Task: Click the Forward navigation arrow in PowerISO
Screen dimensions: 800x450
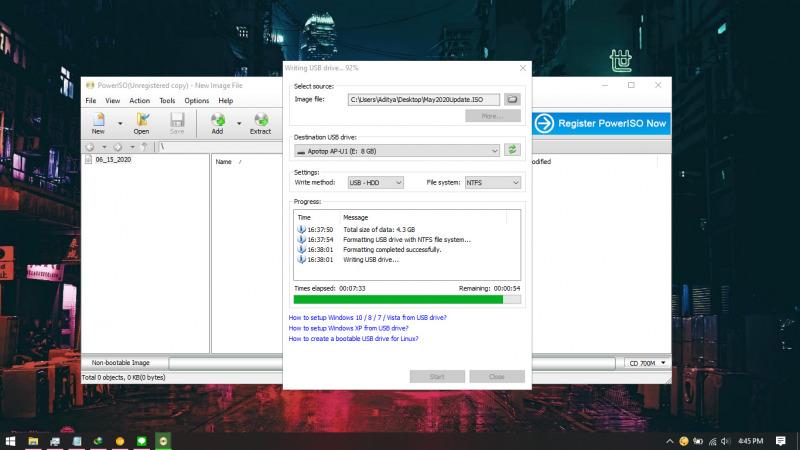Action: tap(118, 147)
